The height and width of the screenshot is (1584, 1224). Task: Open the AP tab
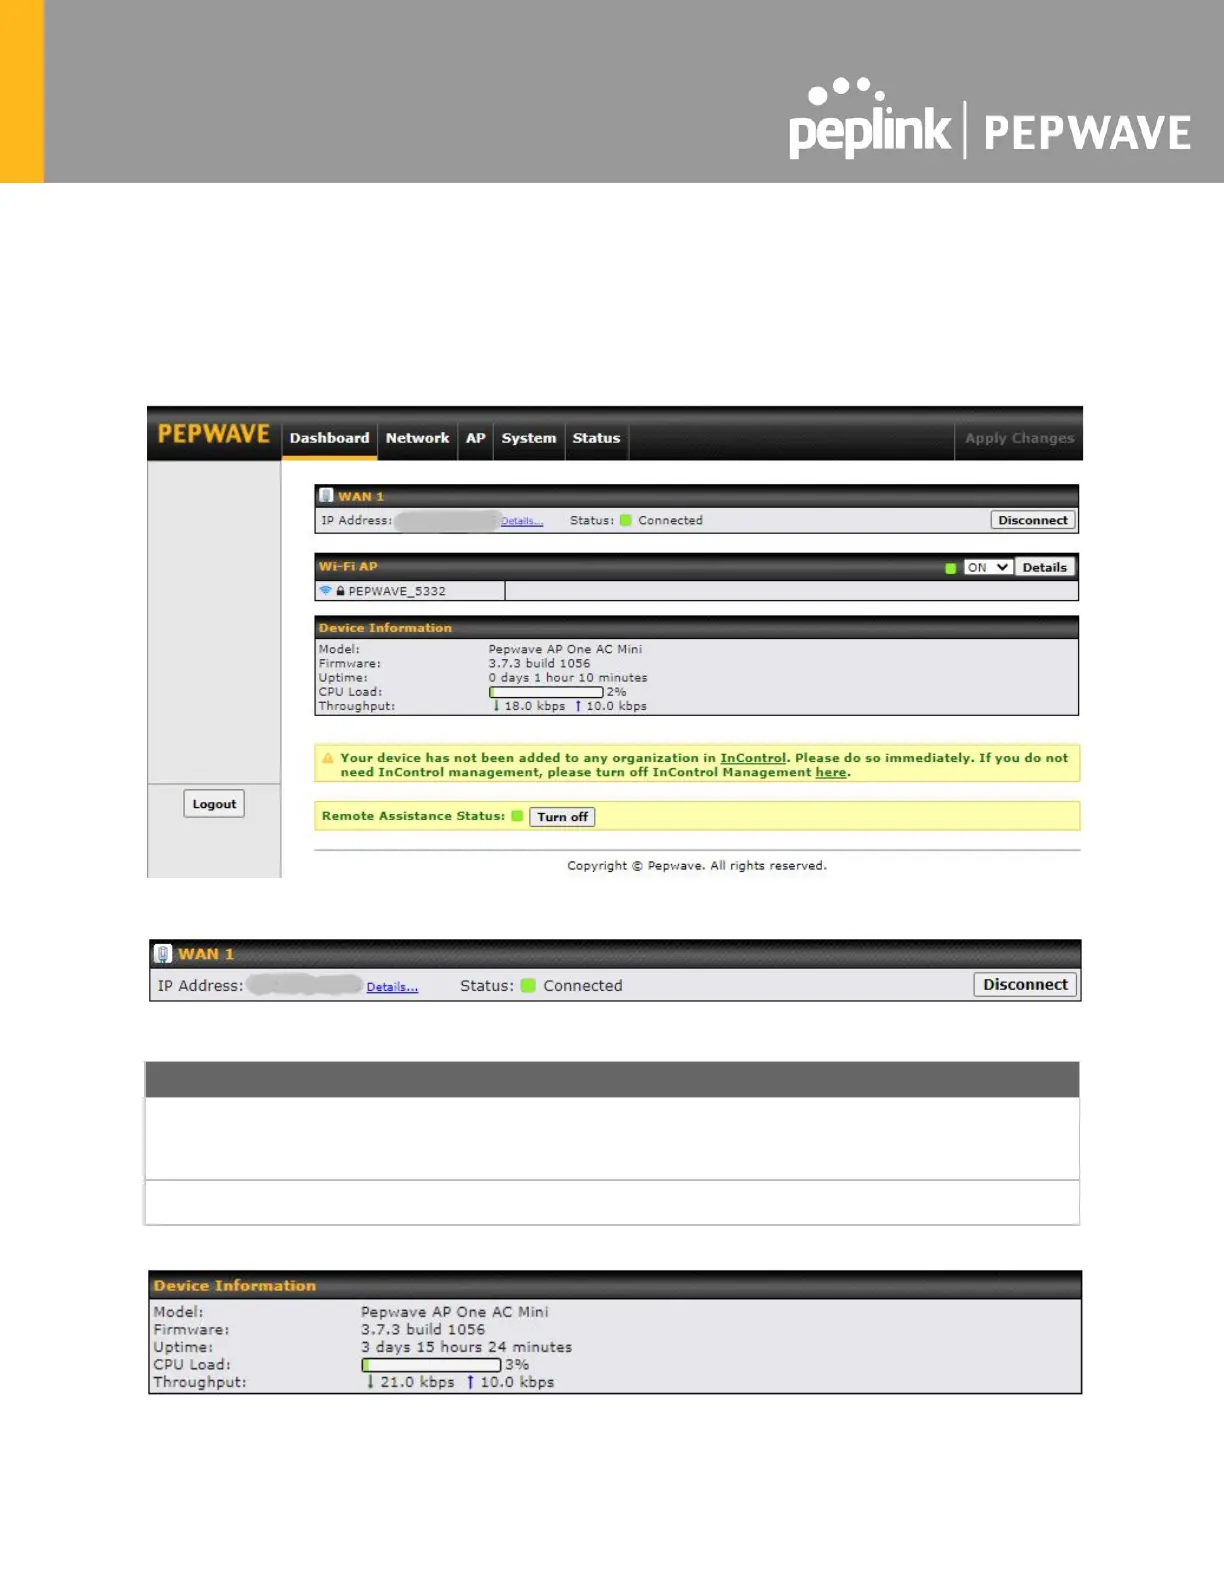(475, 438)
